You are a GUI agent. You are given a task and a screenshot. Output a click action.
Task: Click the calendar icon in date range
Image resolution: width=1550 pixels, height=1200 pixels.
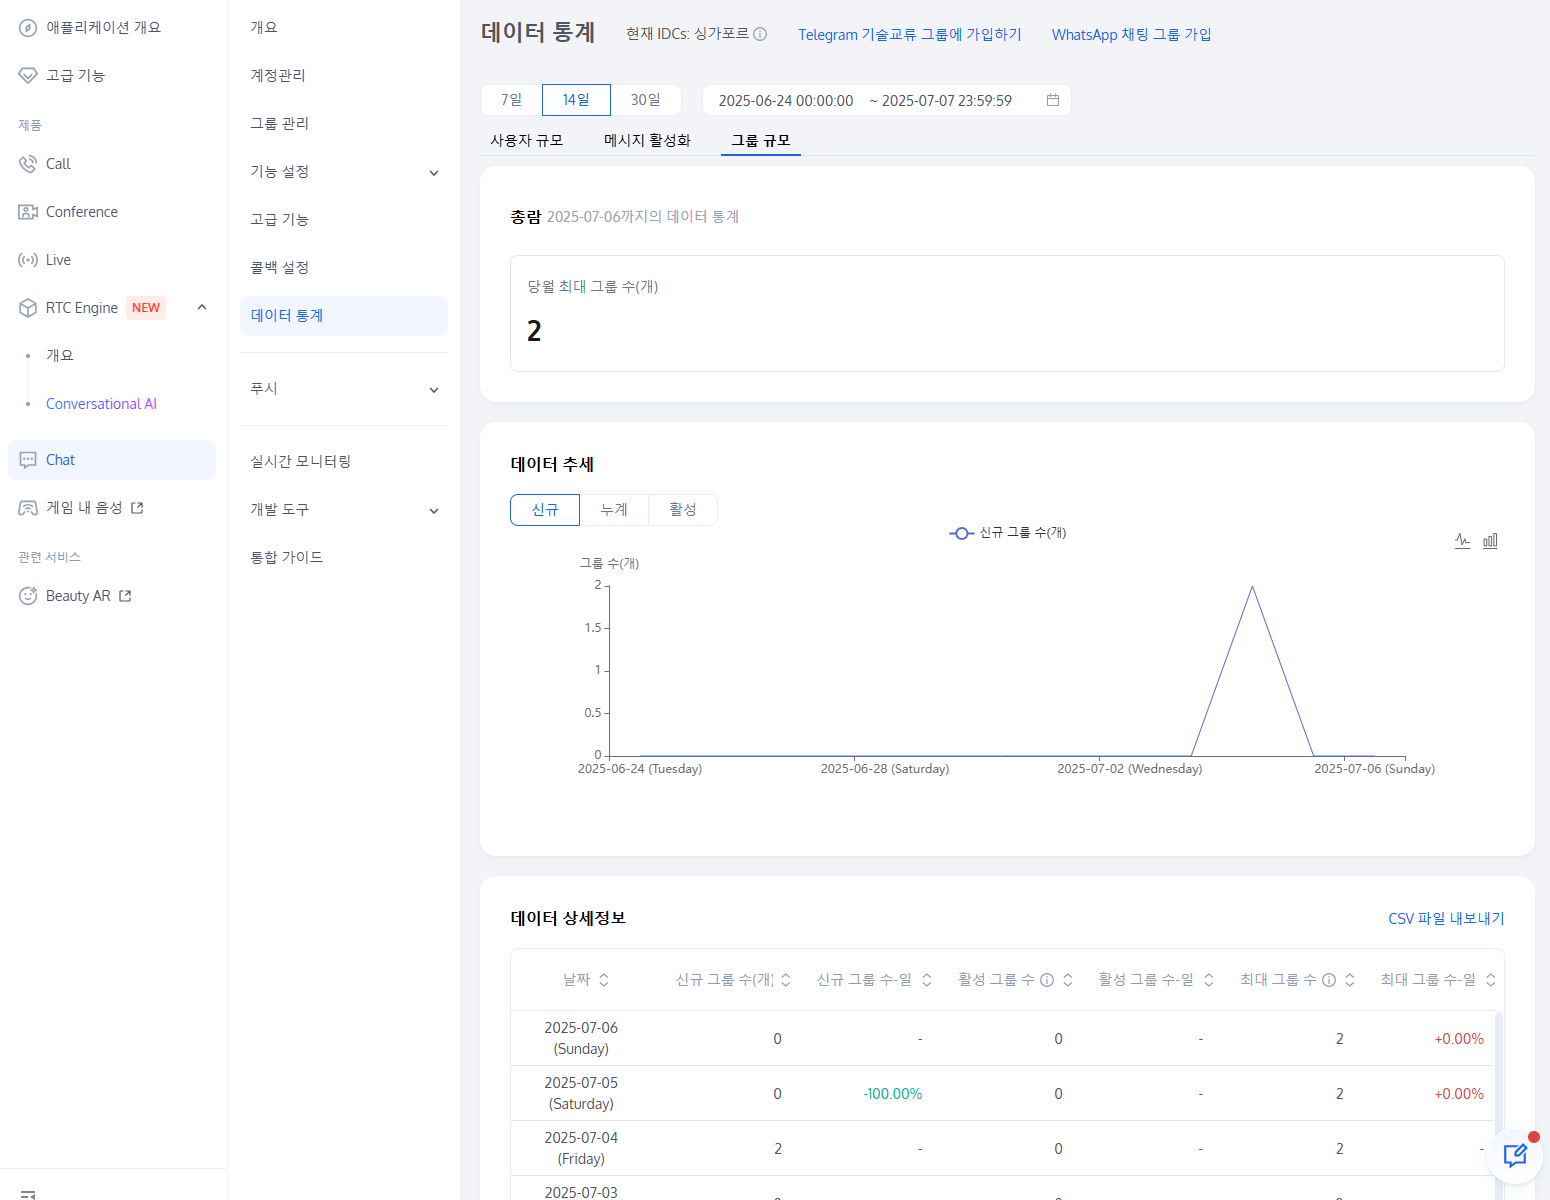point(1053,100)
